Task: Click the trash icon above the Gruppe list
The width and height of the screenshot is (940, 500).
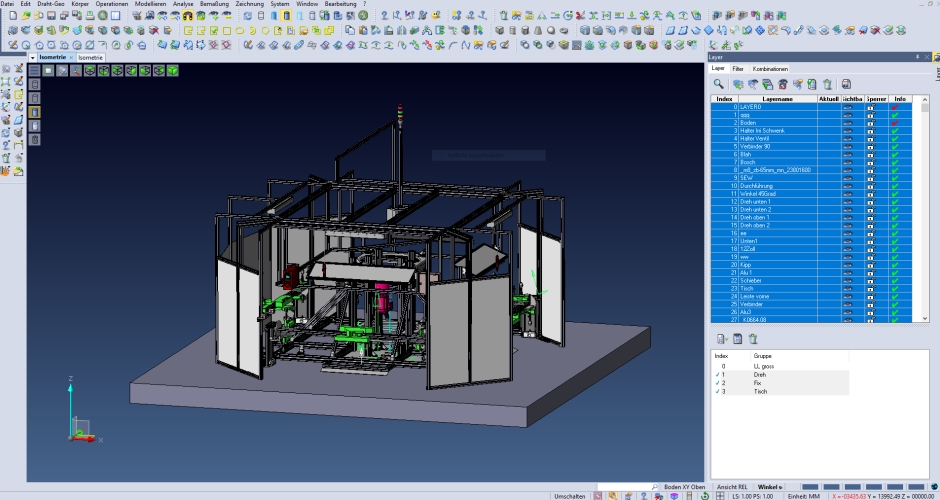Action: click(754, 339)
